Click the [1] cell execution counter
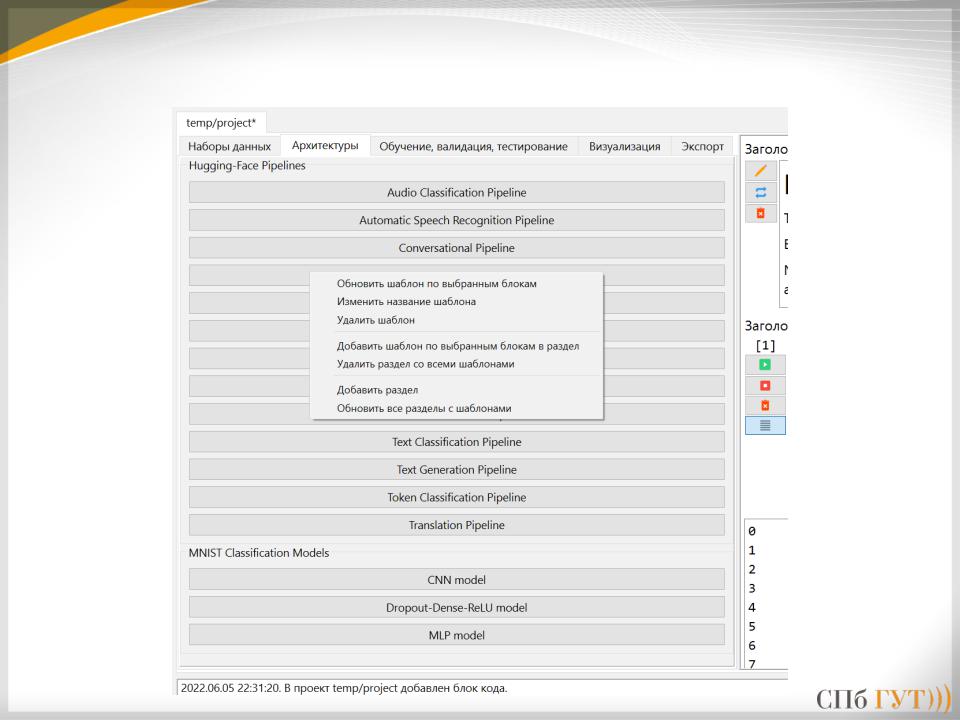The height and width of the screenshot is (720, 960). pyautogui.click(x=765, y=345)
